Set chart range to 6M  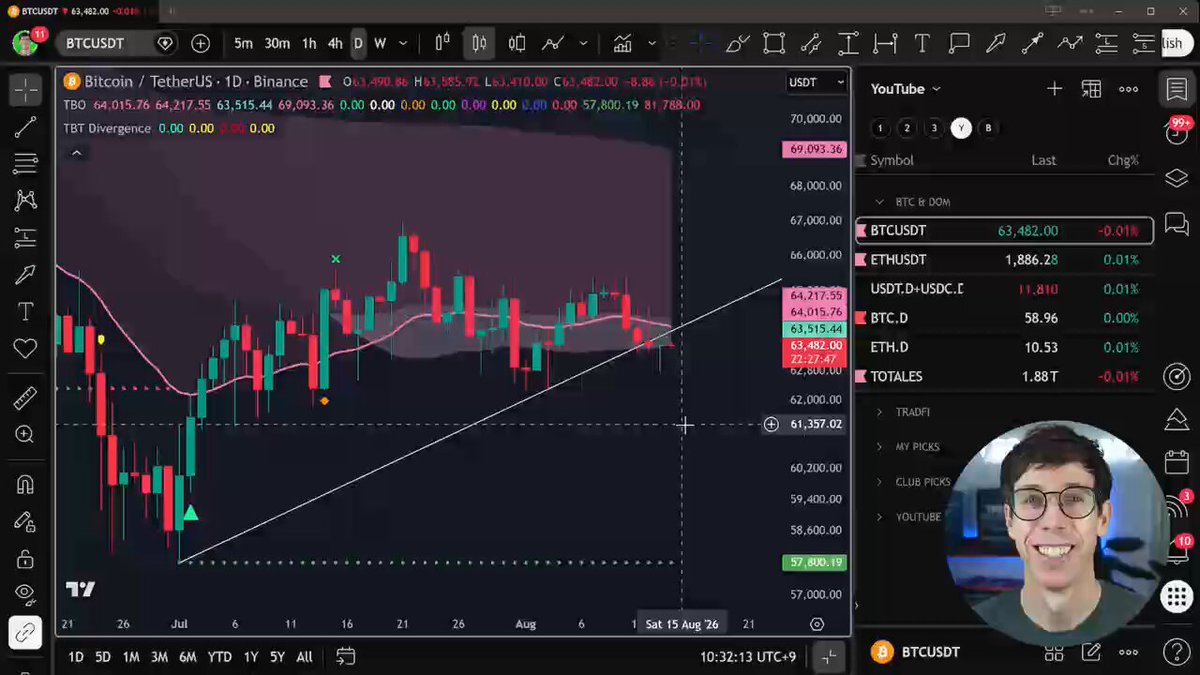point(187,657)
